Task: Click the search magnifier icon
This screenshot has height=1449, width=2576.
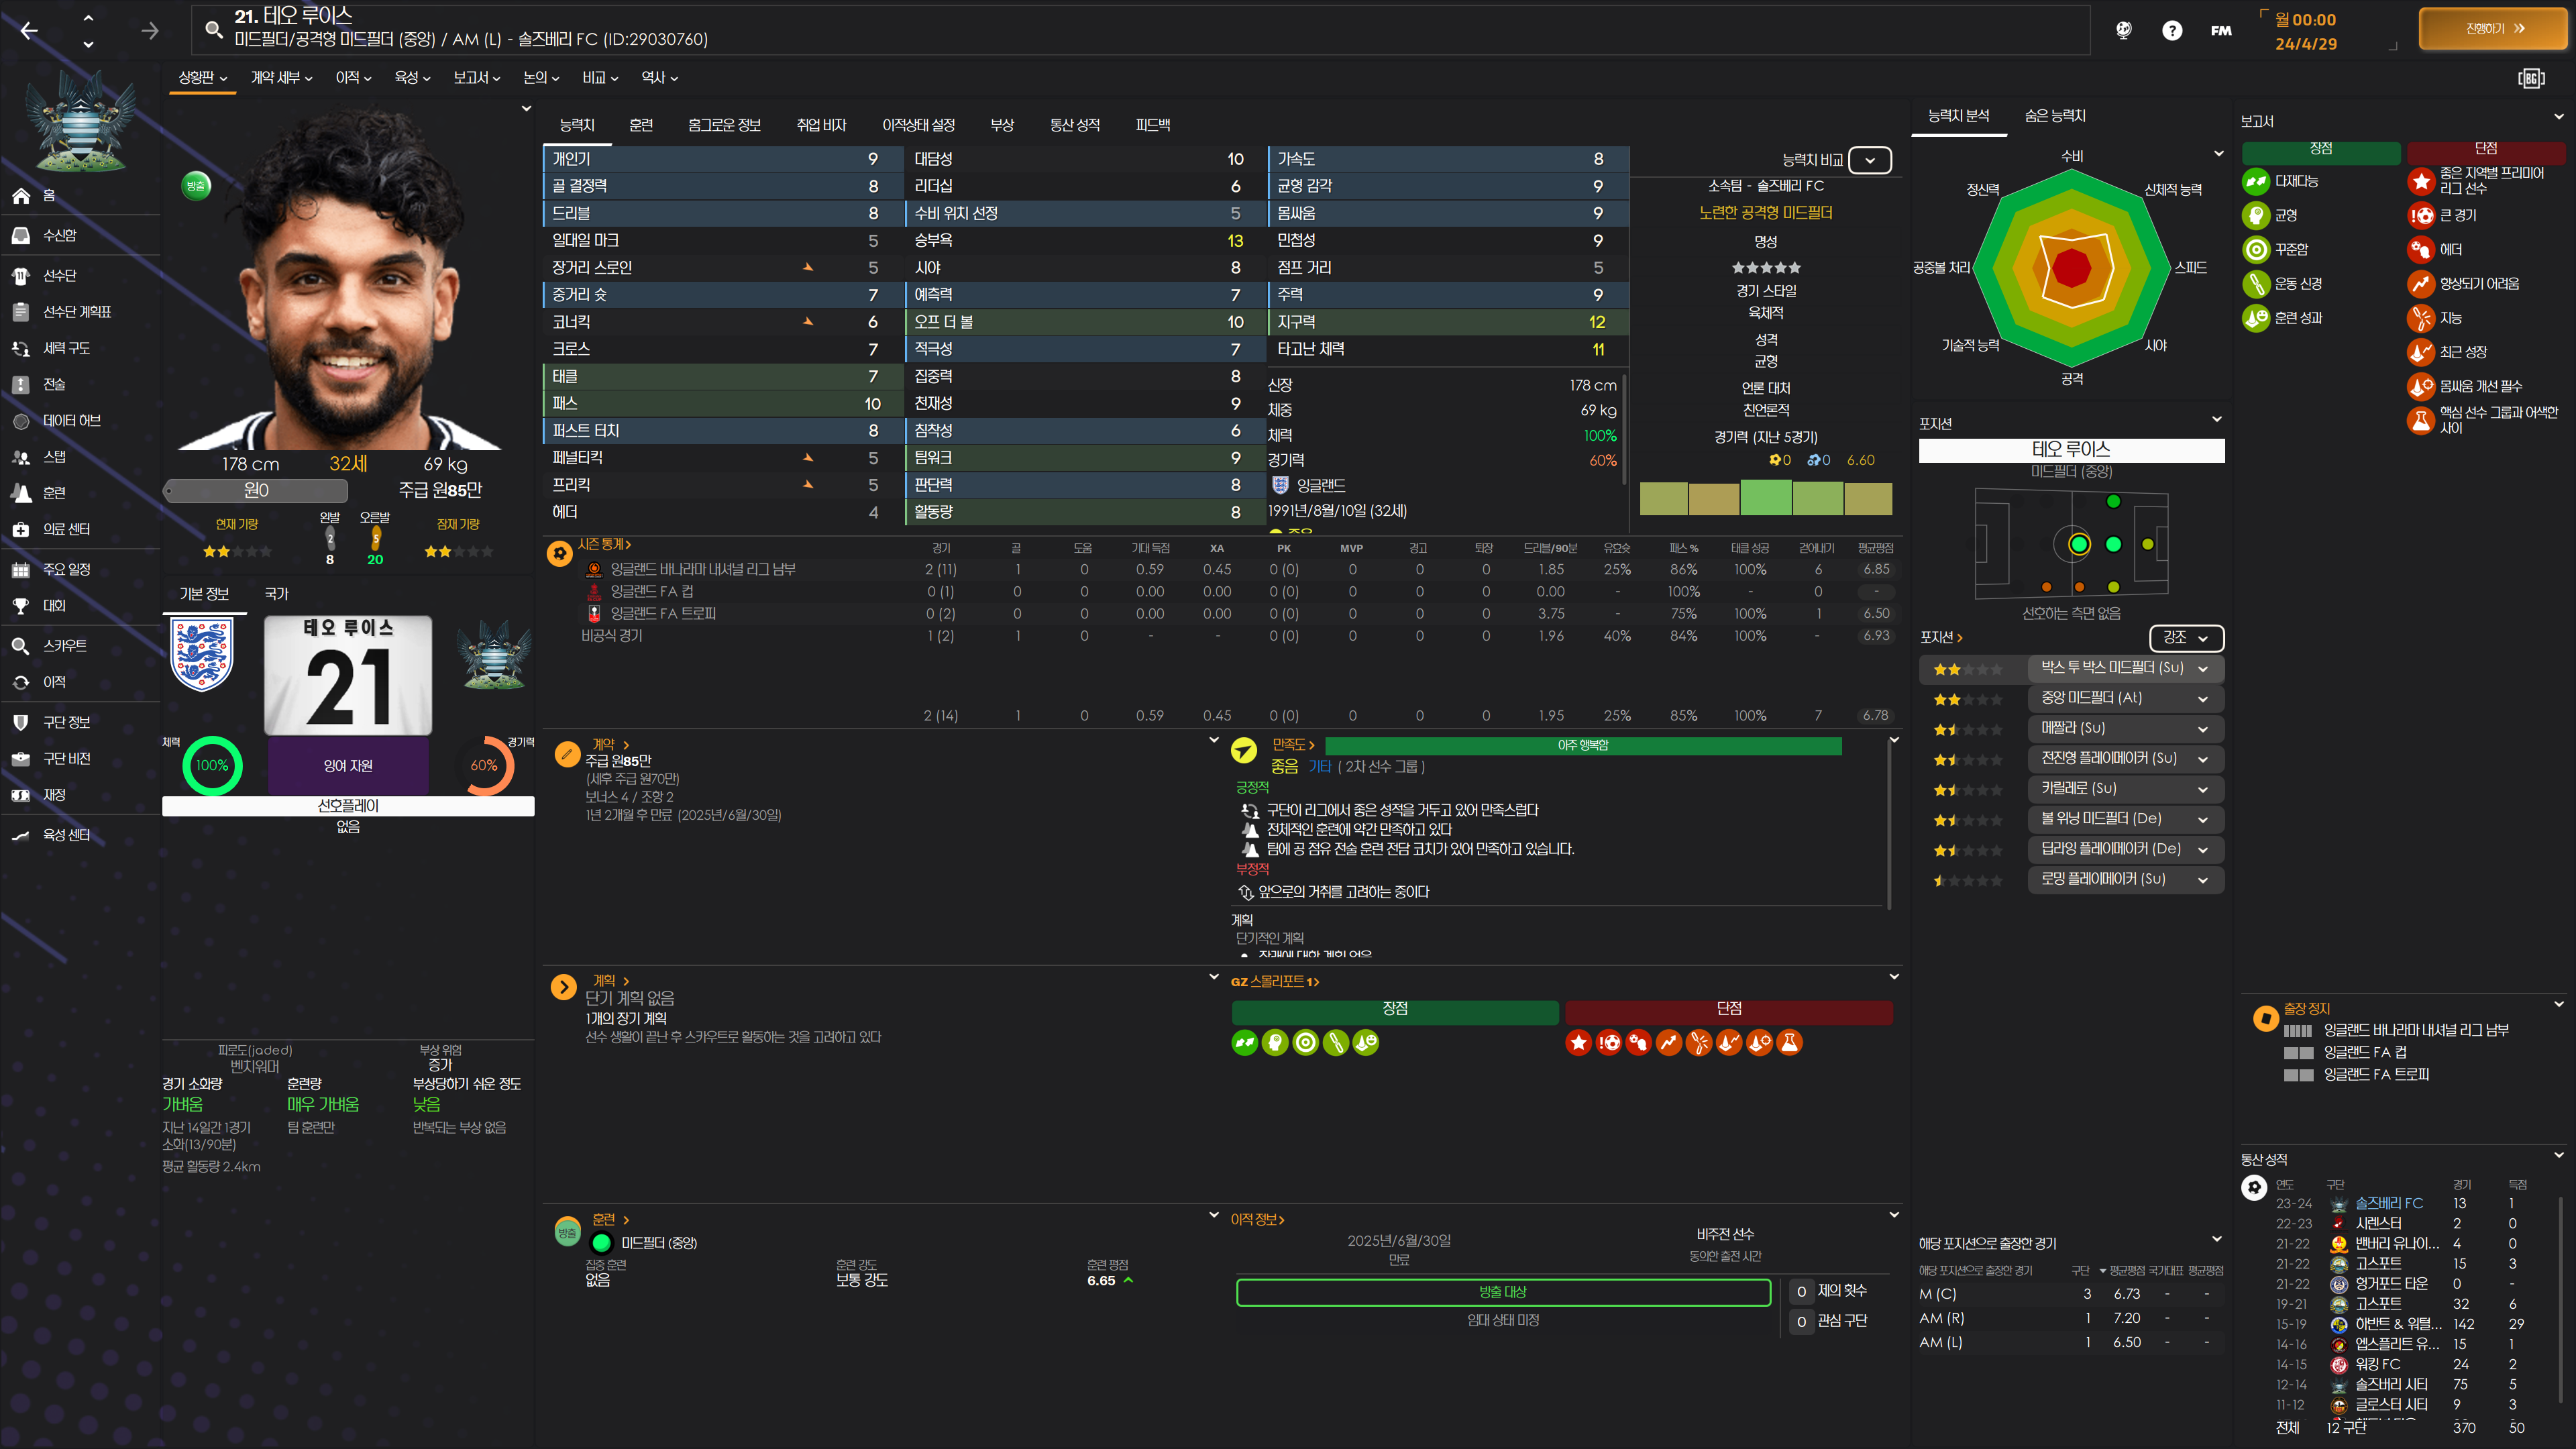Action: [x=213, y=29]
